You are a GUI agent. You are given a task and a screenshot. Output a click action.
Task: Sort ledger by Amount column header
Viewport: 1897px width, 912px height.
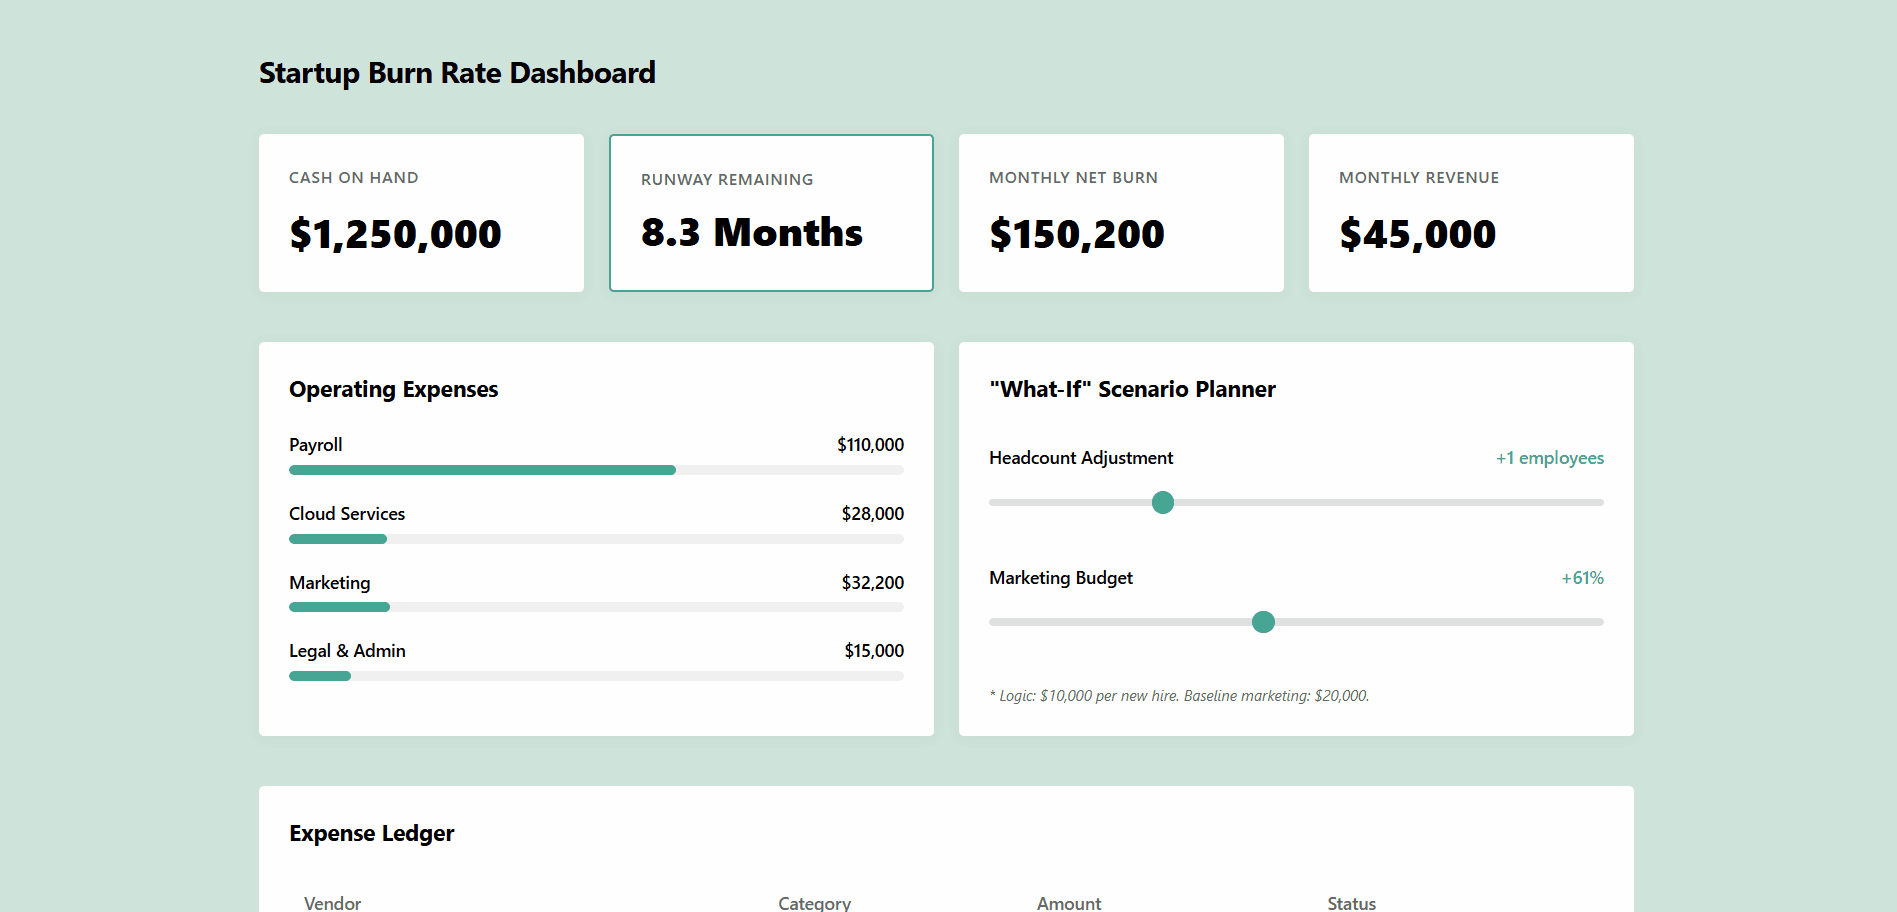(1068, 903)
